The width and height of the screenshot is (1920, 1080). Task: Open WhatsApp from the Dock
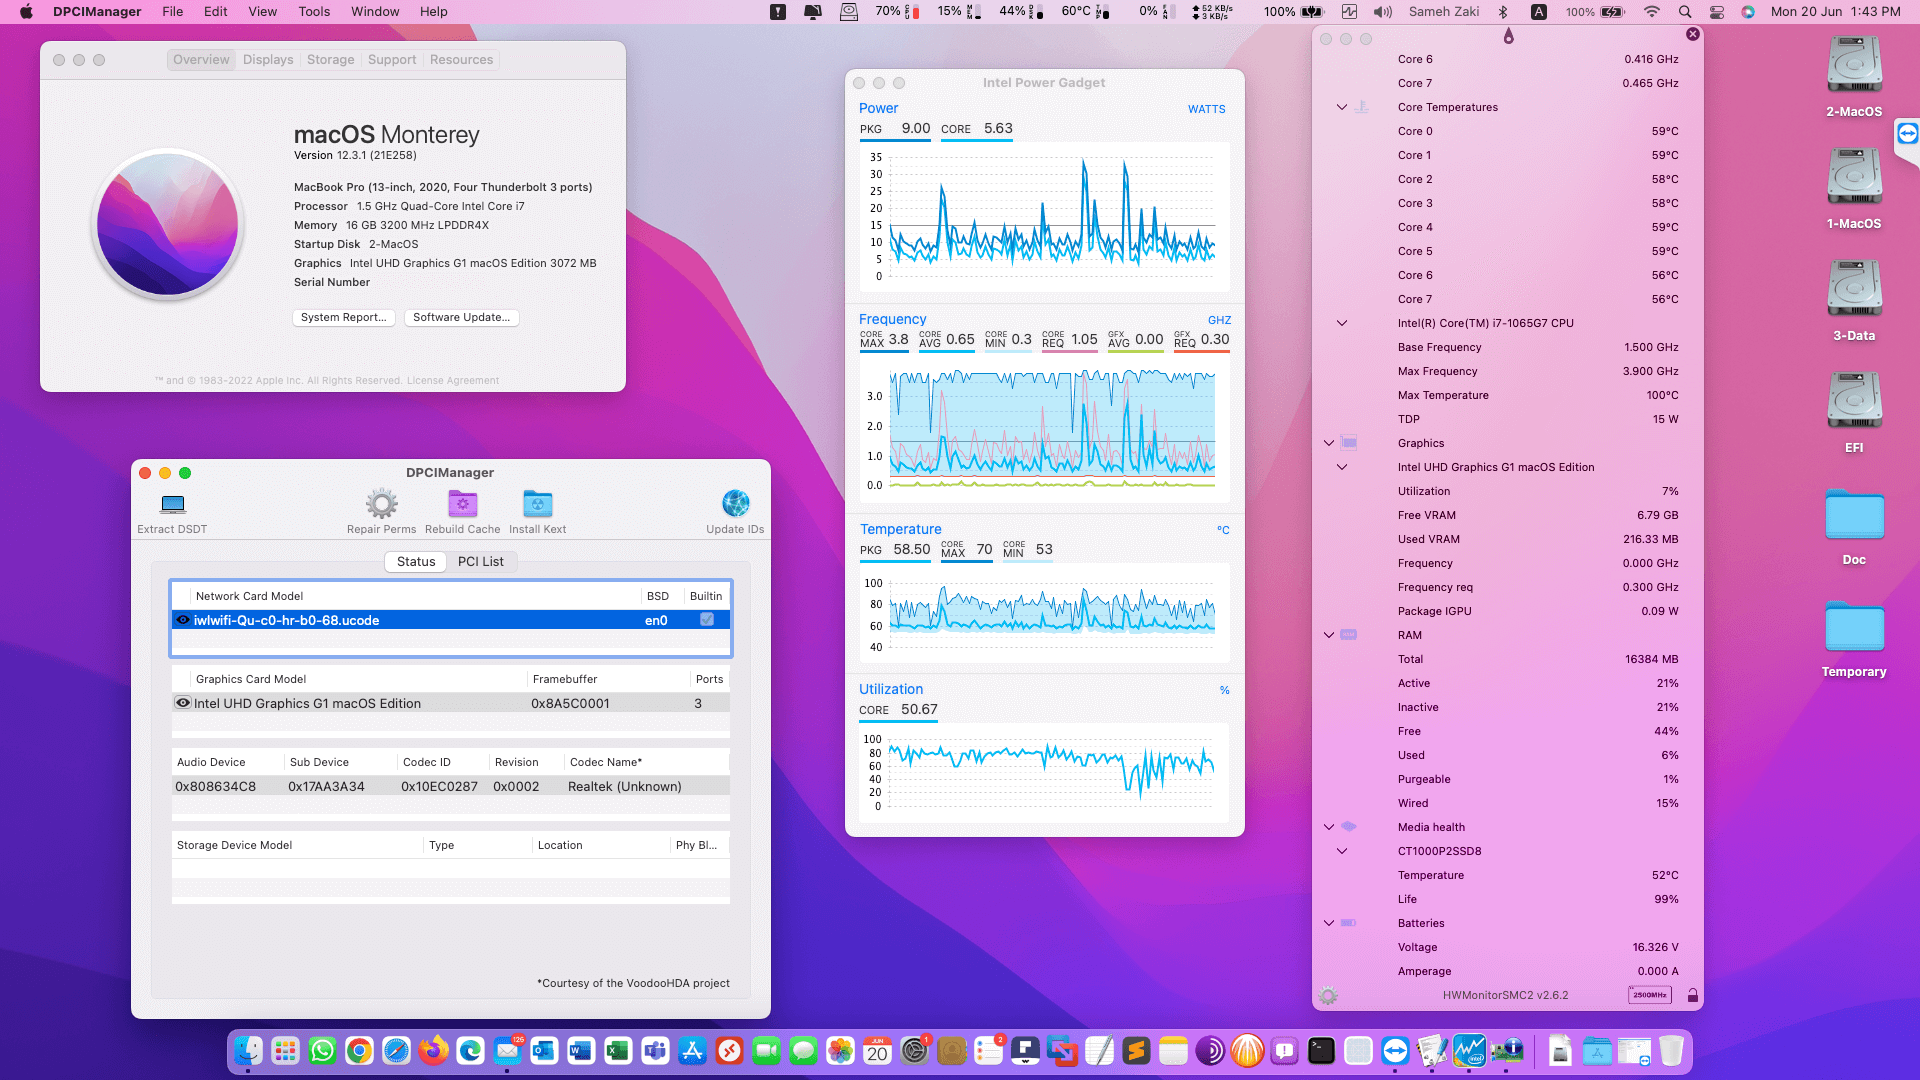pos(322,1051)
